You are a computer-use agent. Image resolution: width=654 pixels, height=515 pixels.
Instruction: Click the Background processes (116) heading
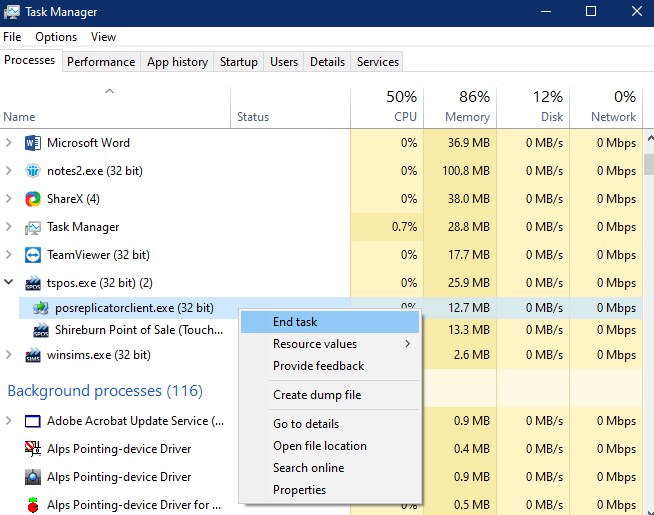(105, 391)
